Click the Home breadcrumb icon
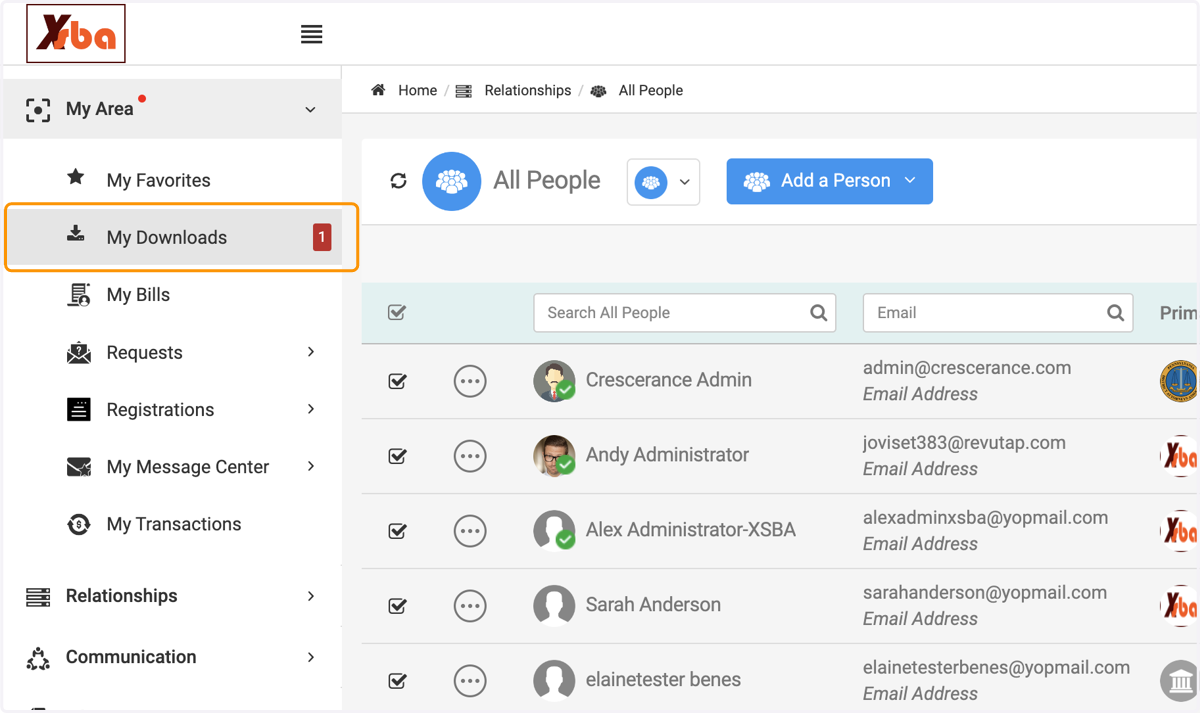1200x713 pixels. [378, 90]
